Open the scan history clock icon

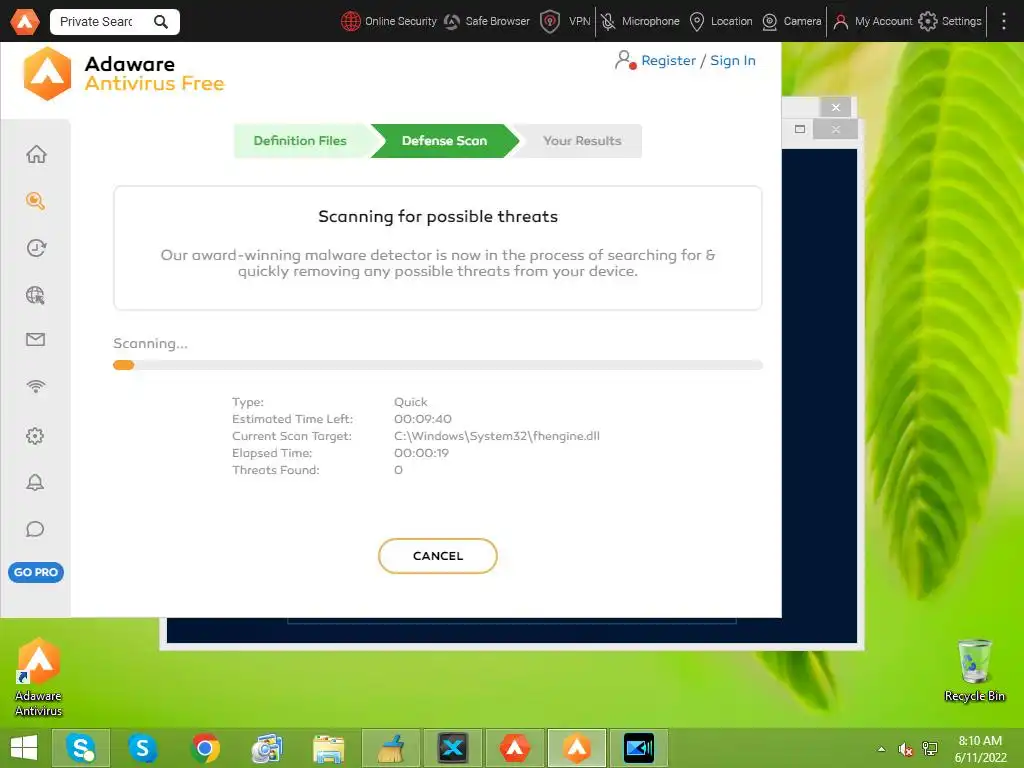pyautogui.click(x=36, y=248)
